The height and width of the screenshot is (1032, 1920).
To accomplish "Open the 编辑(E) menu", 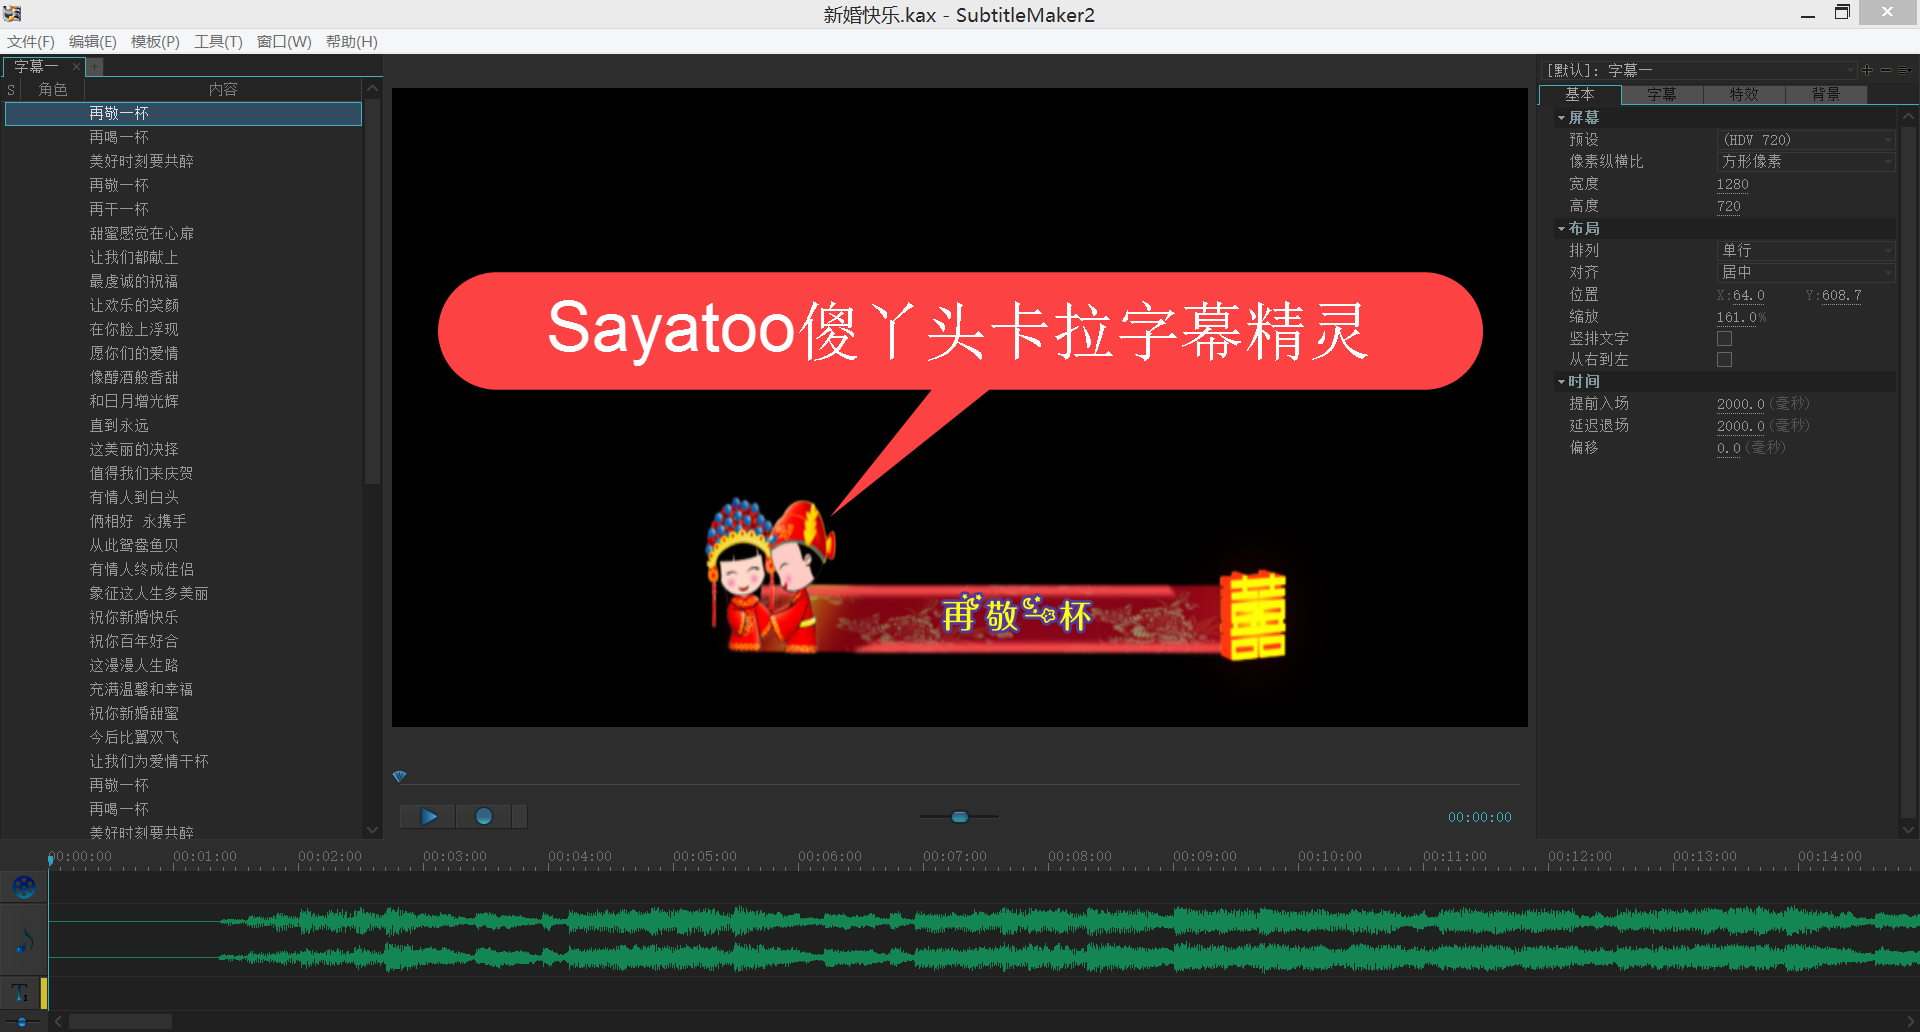I will [93, 42].
